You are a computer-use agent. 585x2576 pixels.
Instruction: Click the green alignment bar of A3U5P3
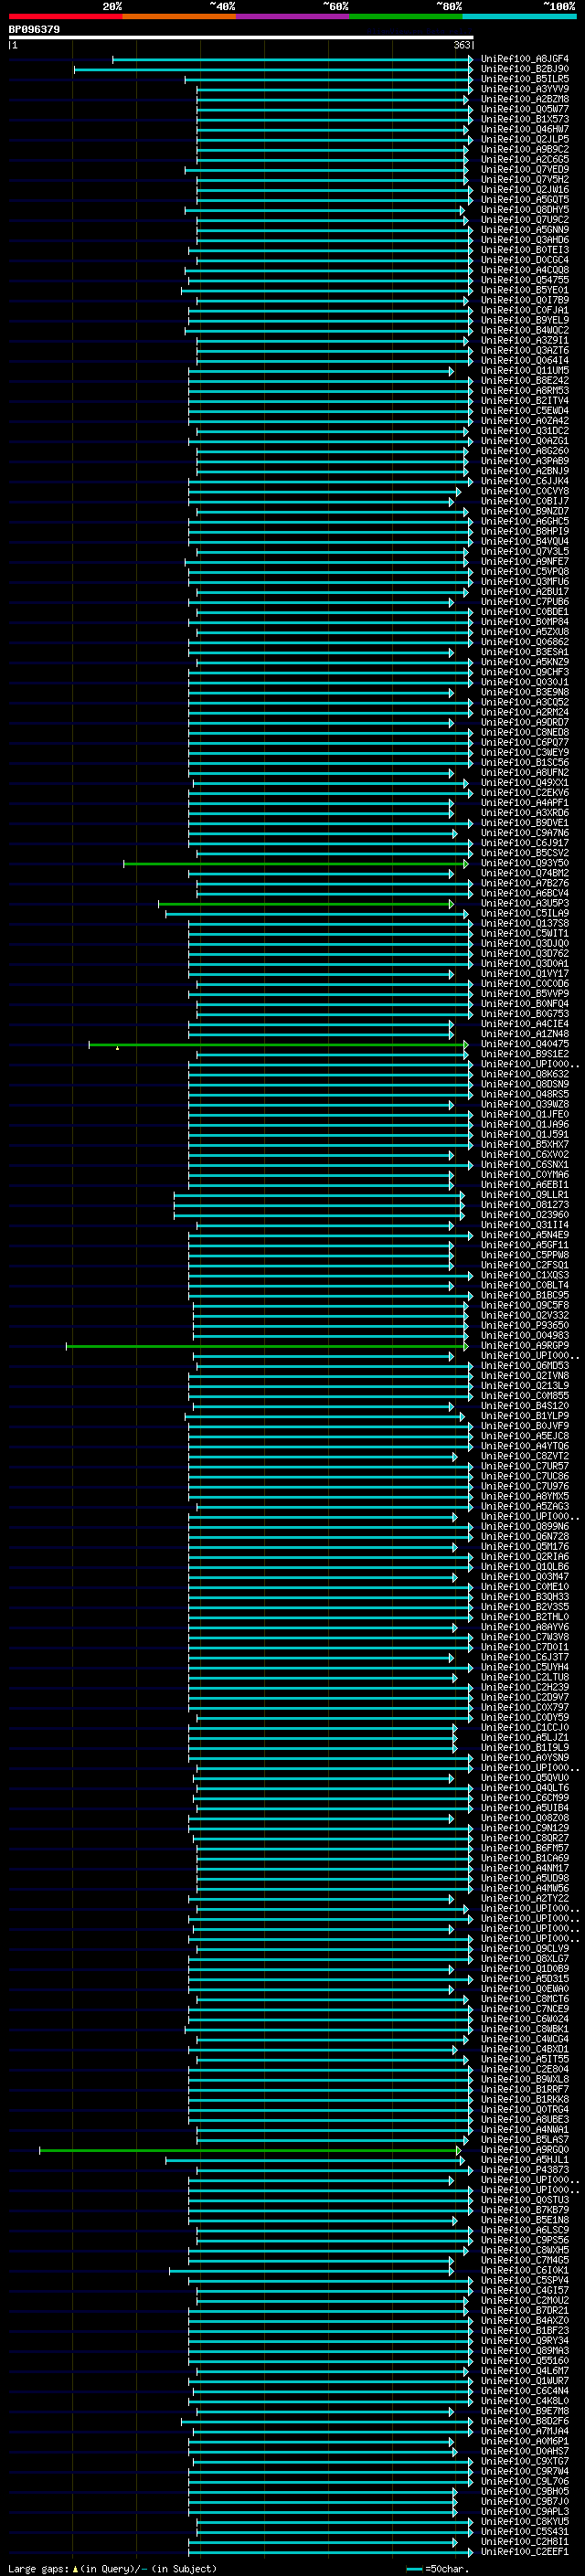point(306,904)
